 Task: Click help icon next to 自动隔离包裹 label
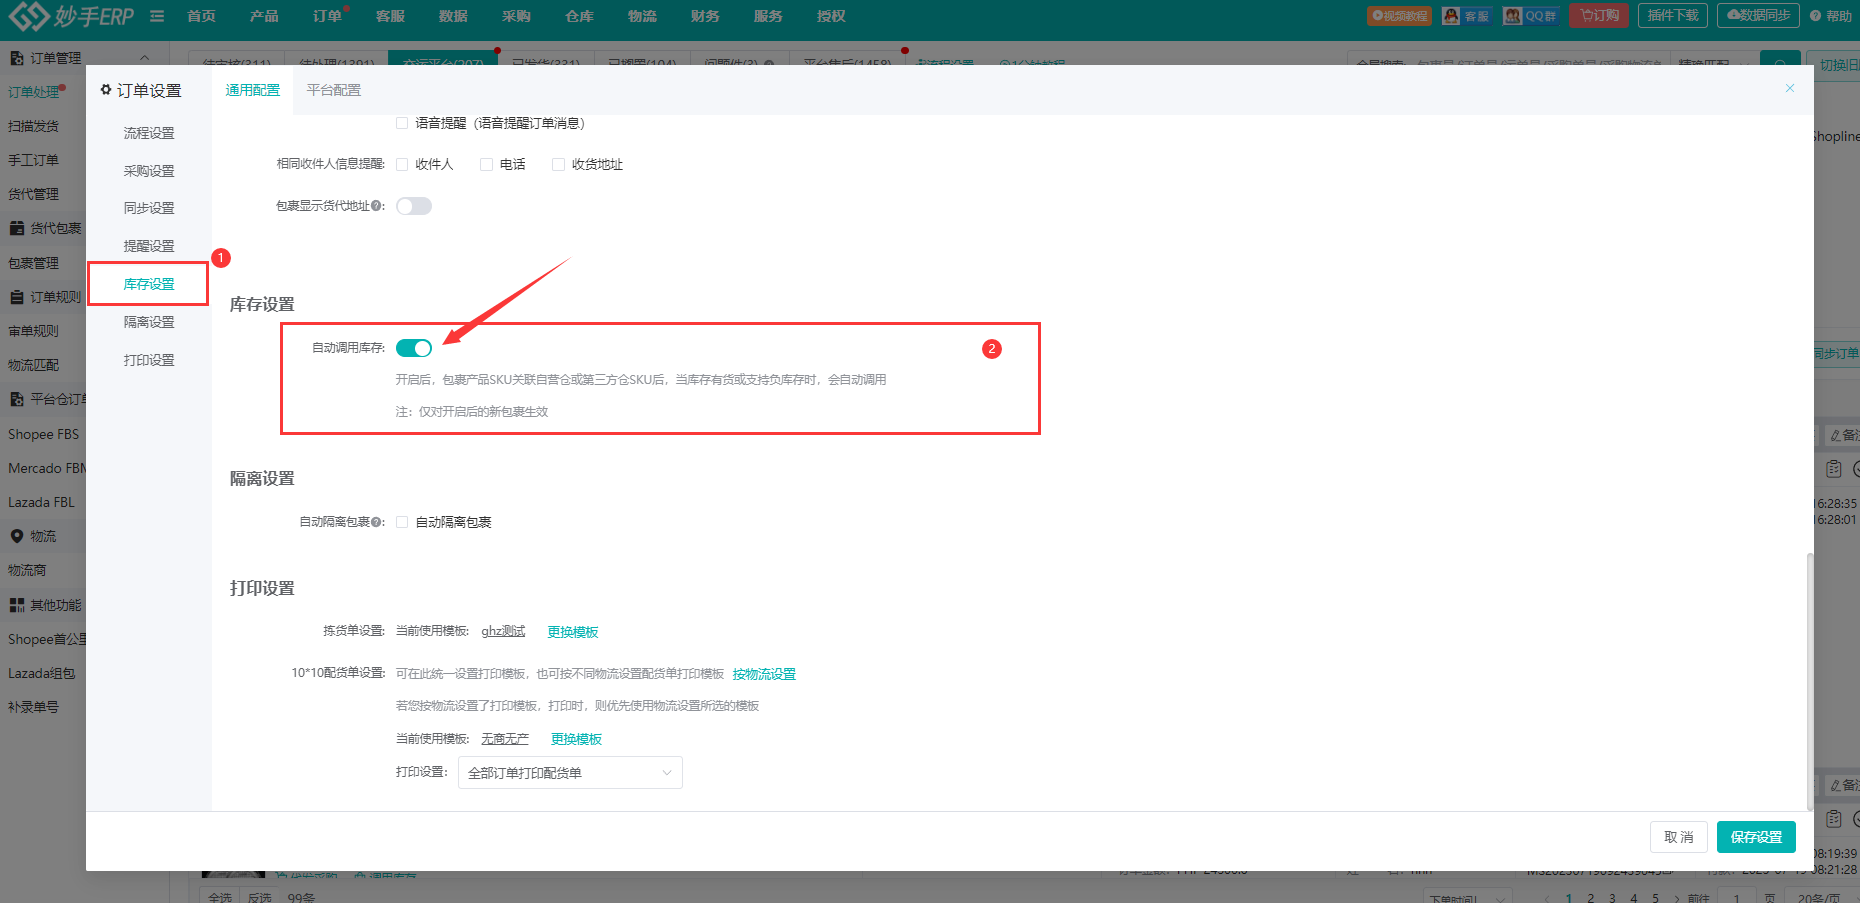(x=376, y=522)
